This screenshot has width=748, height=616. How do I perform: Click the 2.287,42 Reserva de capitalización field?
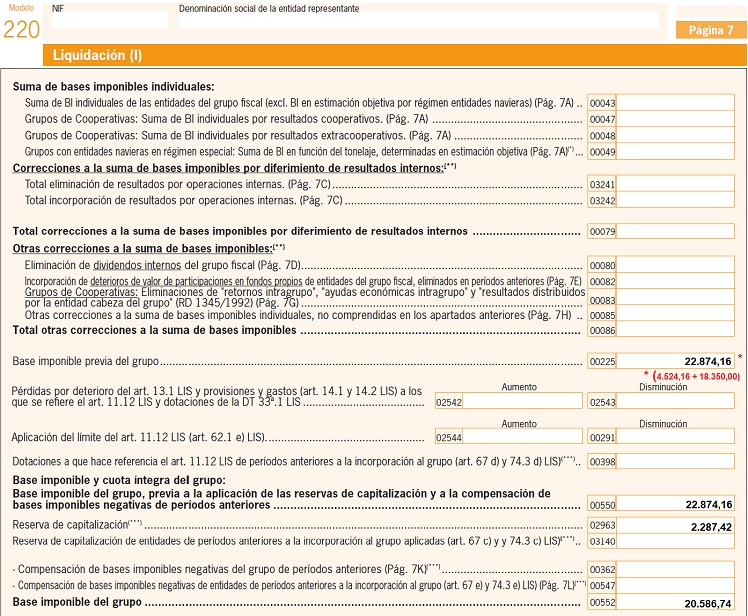(x=675, y=526)
